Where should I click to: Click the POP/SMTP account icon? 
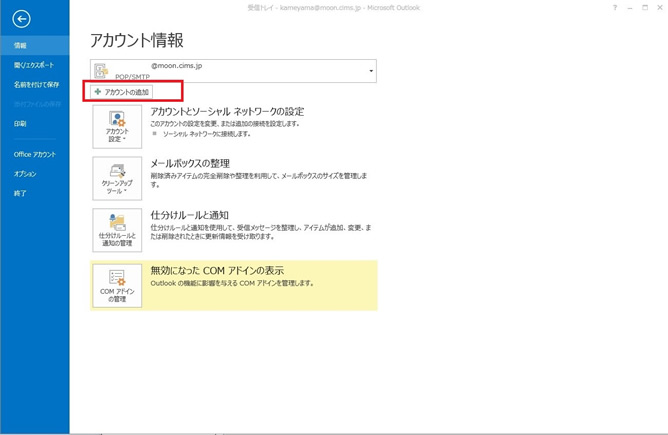(101, 71)
